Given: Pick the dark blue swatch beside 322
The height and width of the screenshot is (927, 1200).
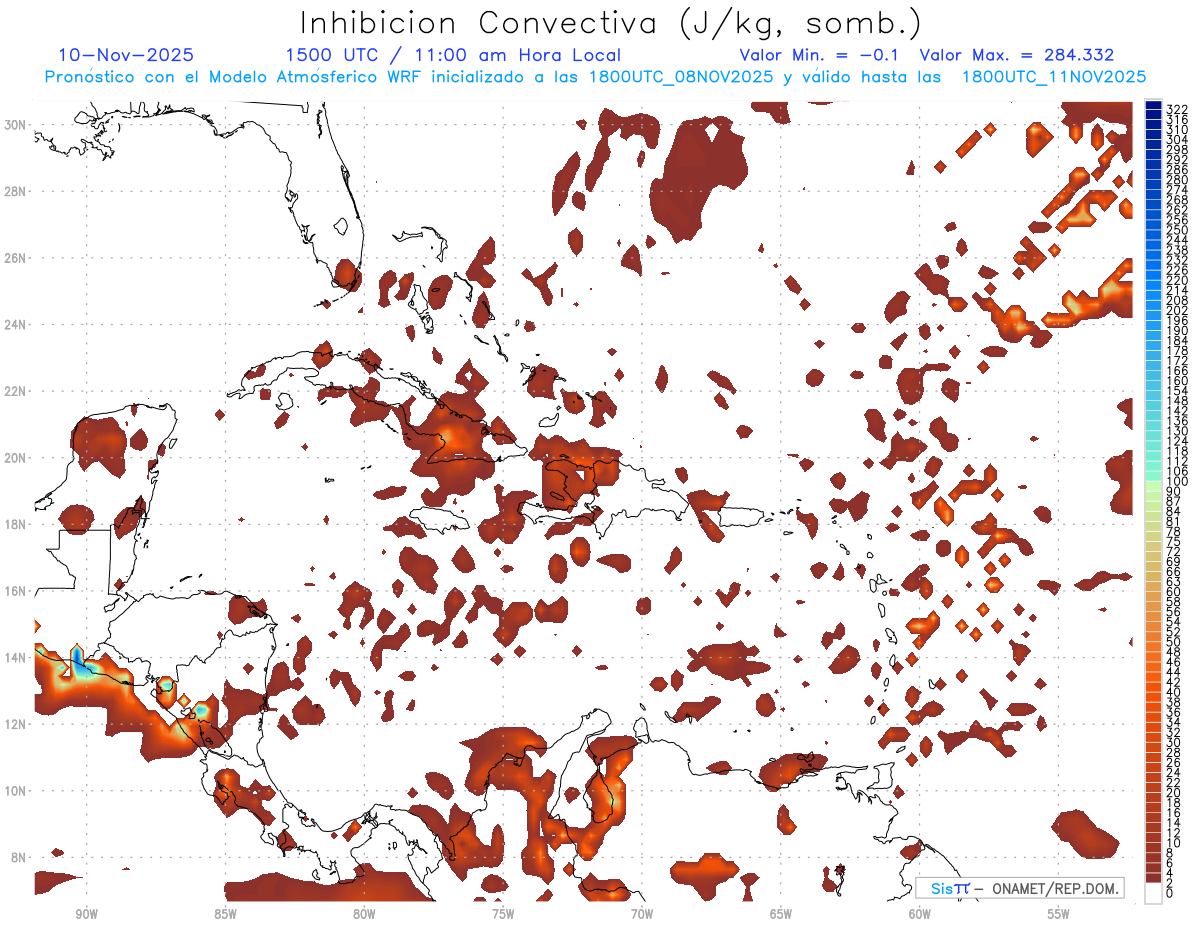Looking at the screenshot, I should click(x=1153, y=105).
